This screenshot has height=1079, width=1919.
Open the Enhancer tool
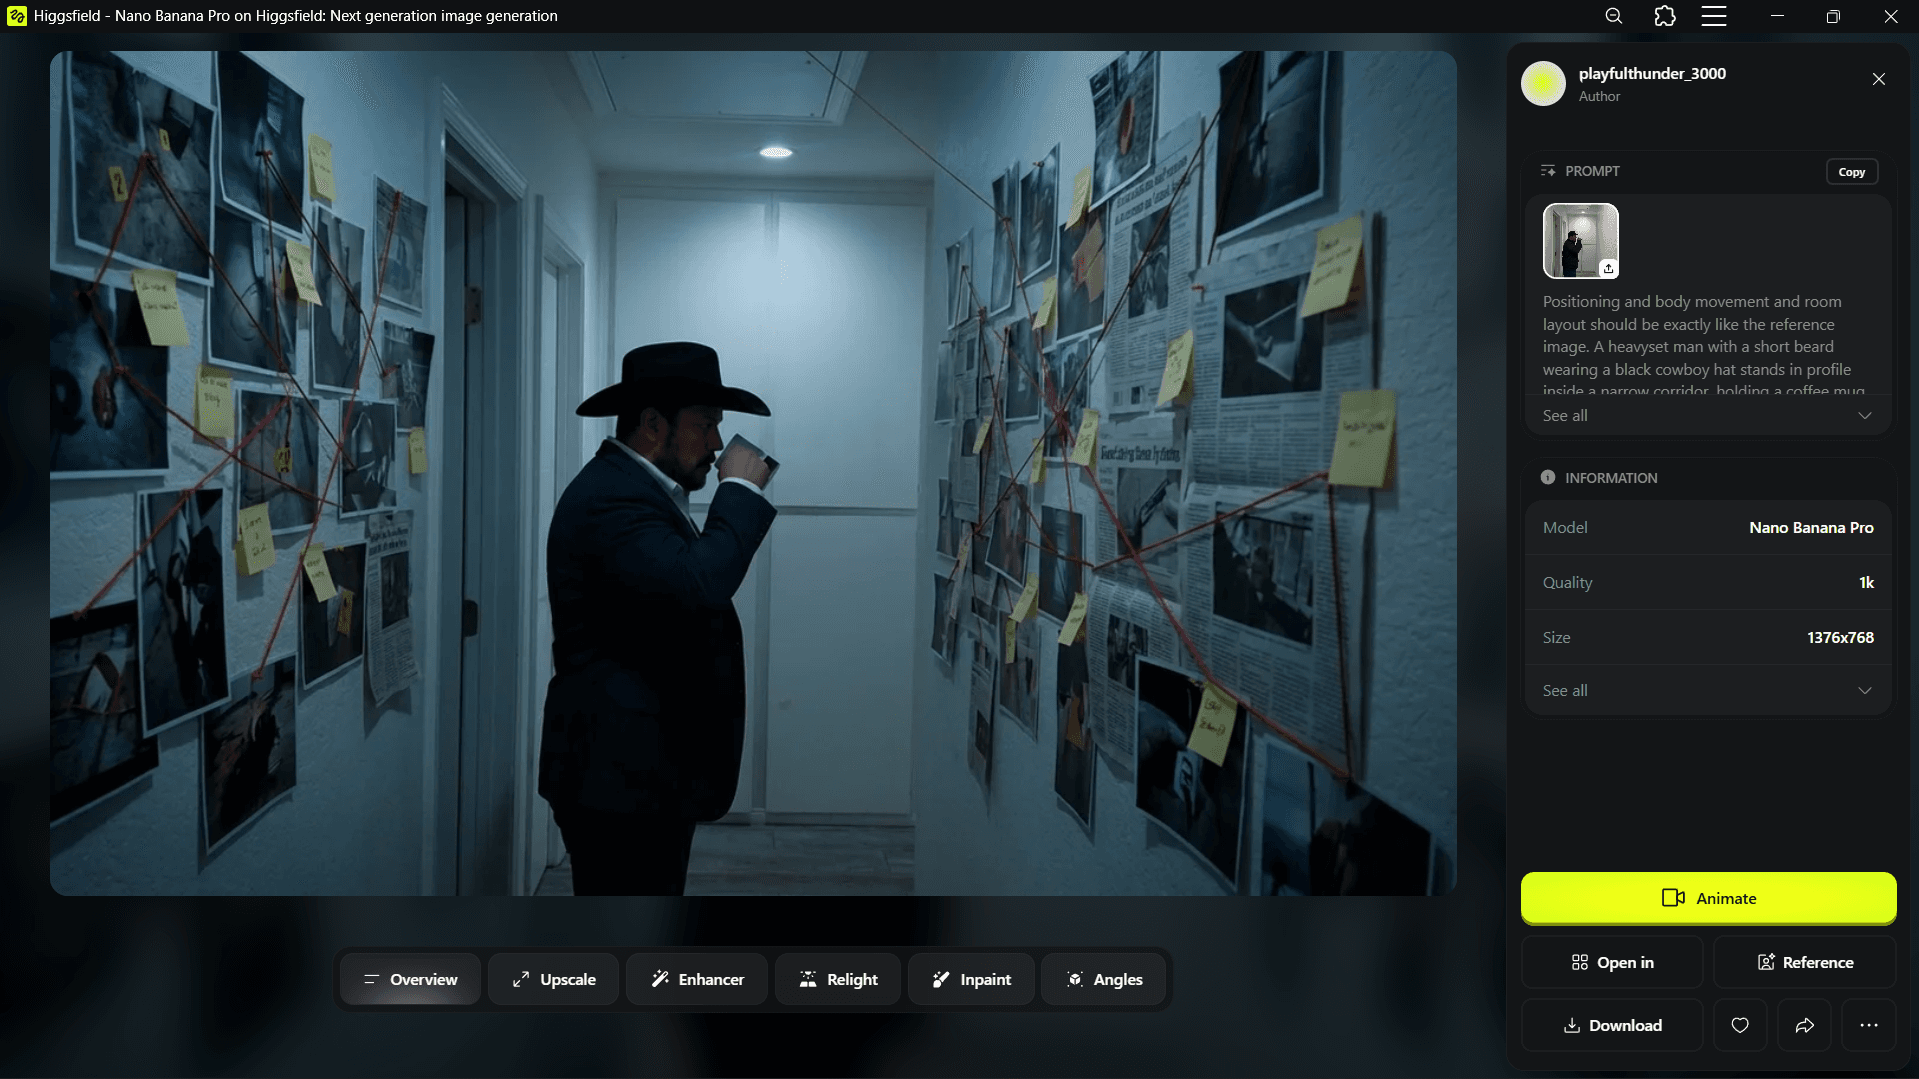tap(696, 979)
